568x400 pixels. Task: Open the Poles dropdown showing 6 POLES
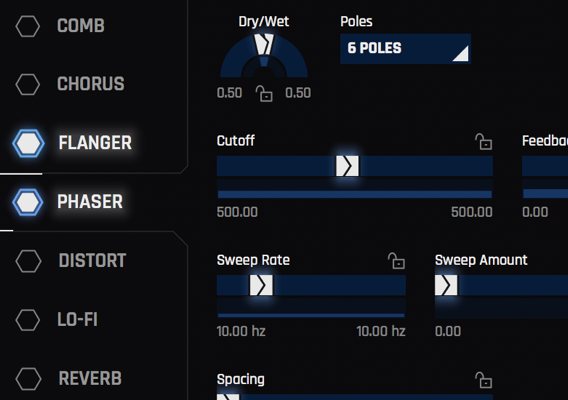coord(405,49)
